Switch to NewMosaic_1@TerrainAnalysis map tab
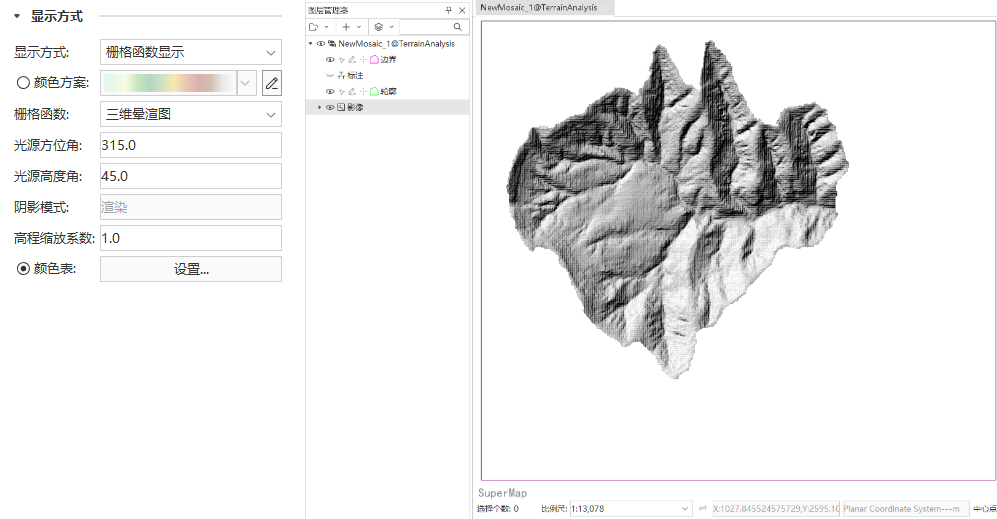Viewport: 997px width, 519px height. (540, 7)
